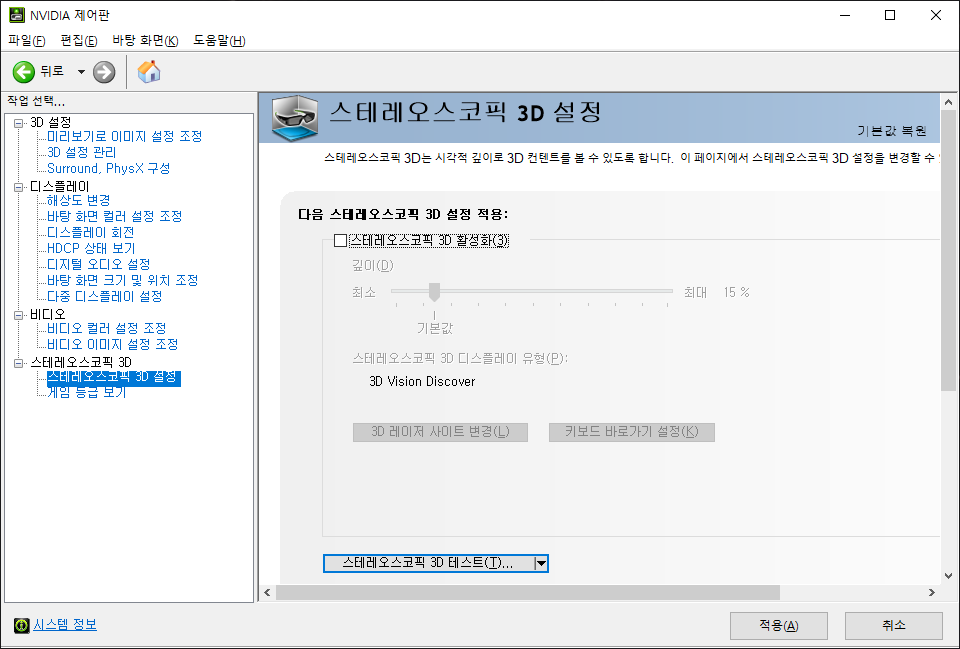This screenshot has width=960, height=649.
Task: Click the horizontal scrollbar thumb
Action: pyautogui.click(x=528, y=592)
